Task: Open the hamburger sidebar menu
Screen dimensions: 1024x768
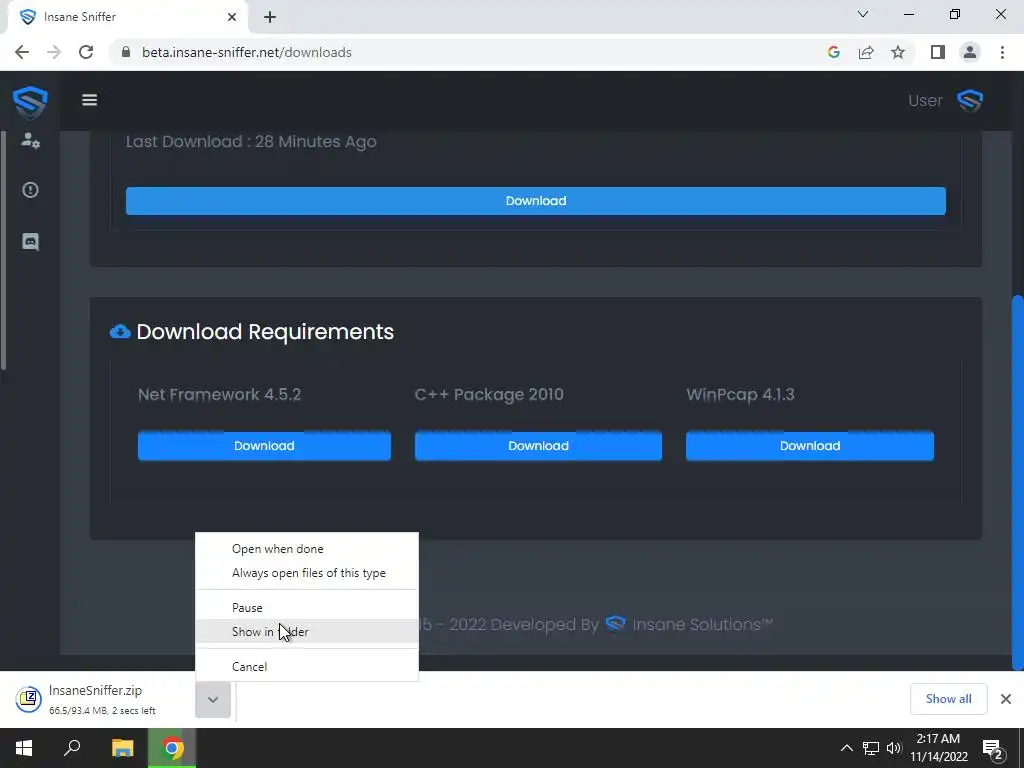Action: [89, 100]
